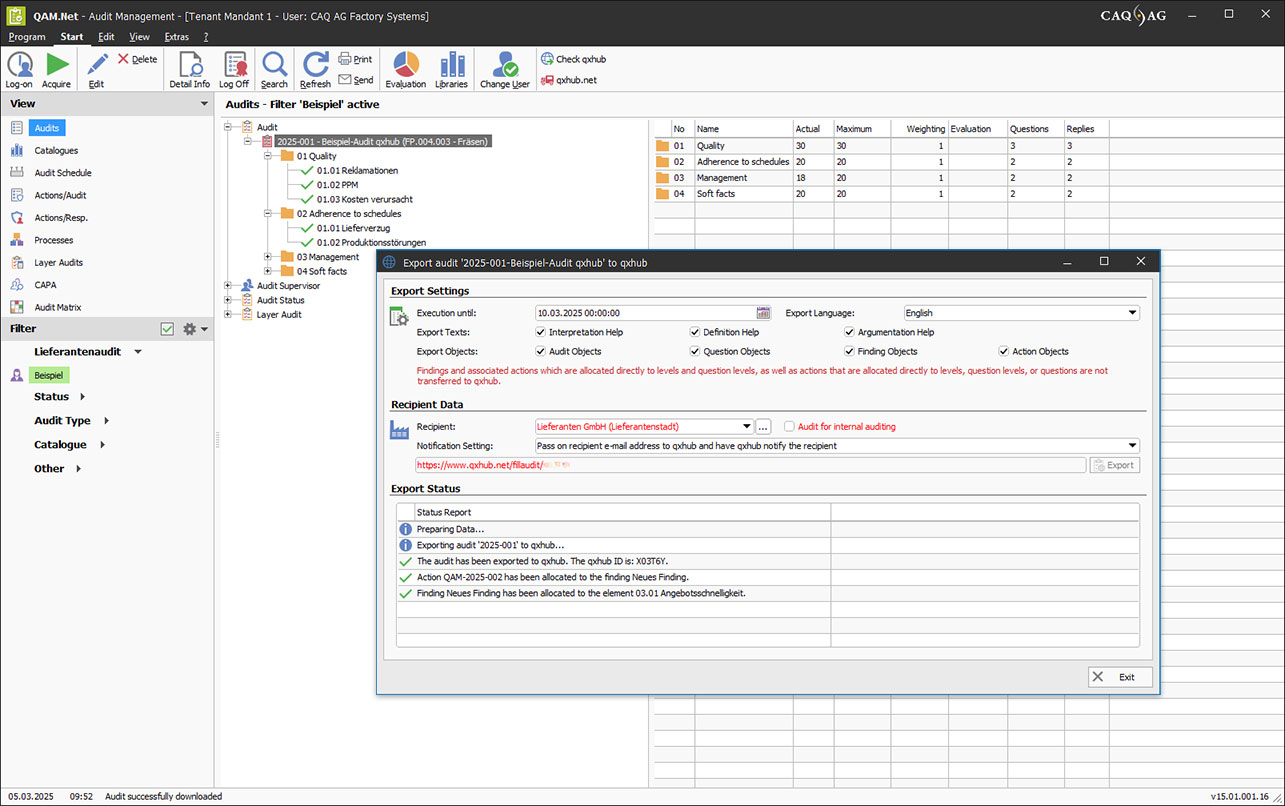Uncheck the Interpretation Help checkbox

pos(541,332)
